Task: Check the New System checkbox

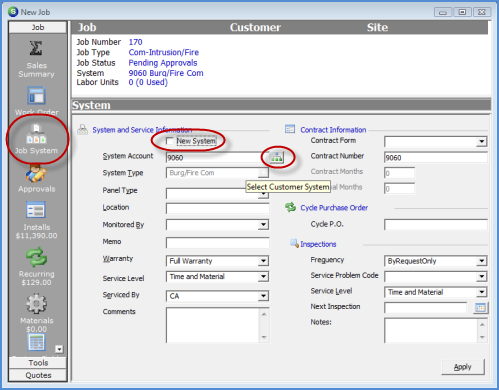Action: [170, 141]
